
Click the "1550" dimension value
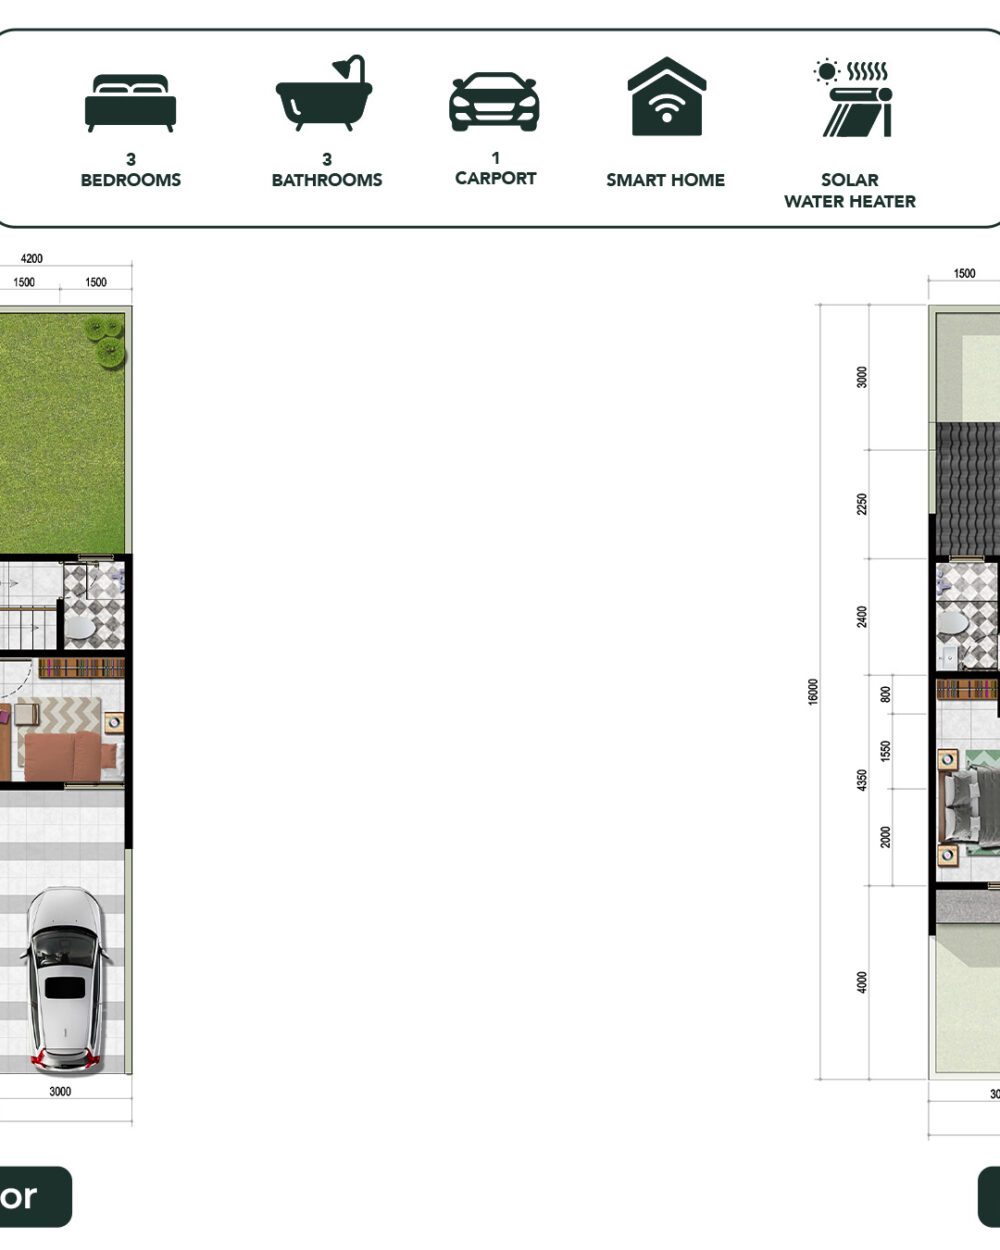[886, 751]
